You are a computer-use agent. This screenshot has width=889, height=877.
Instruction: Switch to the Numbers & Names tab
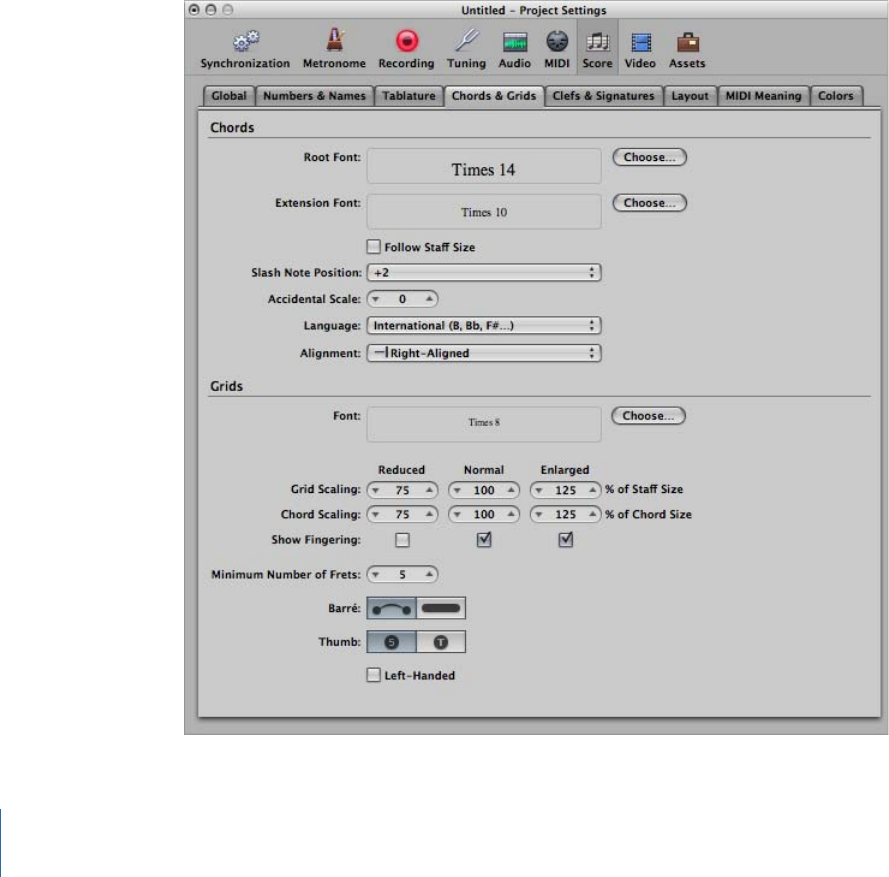point(315,96)
